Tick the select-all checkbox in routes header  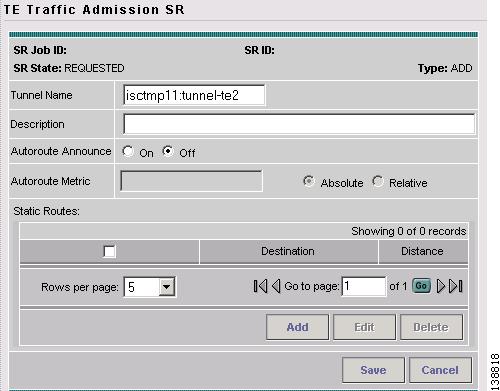point(109,251)
